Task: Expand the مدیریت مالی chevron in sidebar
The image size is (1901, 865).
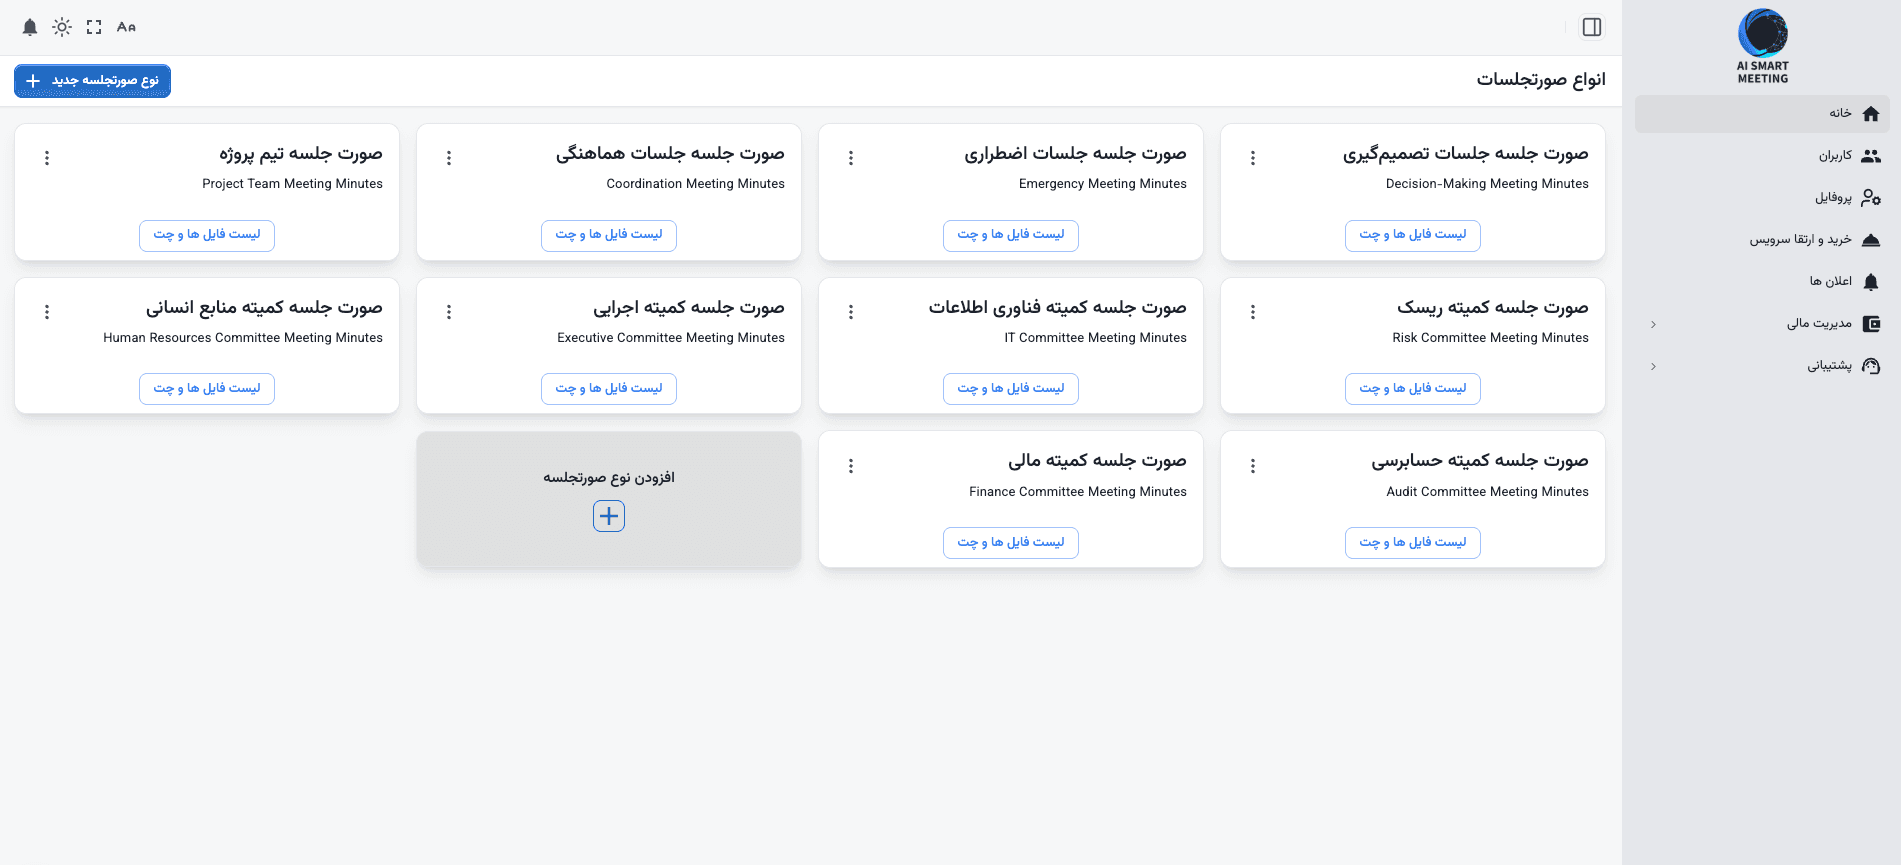Action: [1653, 324]
